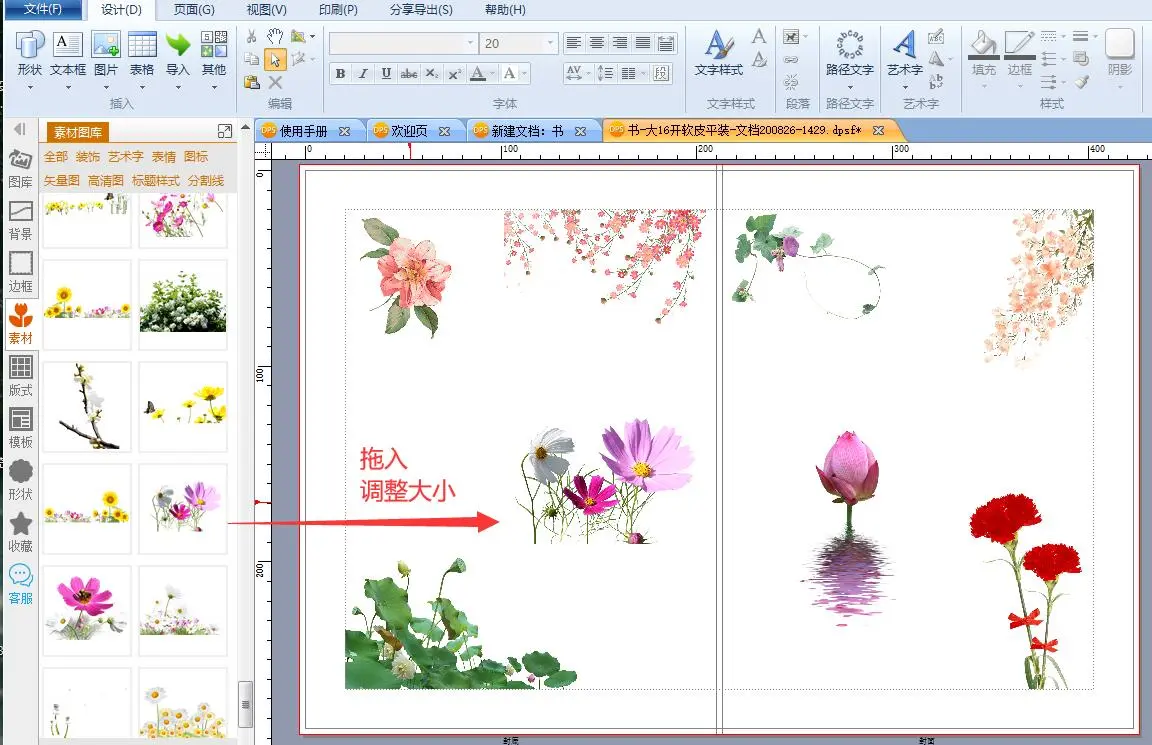Open the 图库 gallery sidebar panel
Viewport: 1152px width, 745px height.
20,167
